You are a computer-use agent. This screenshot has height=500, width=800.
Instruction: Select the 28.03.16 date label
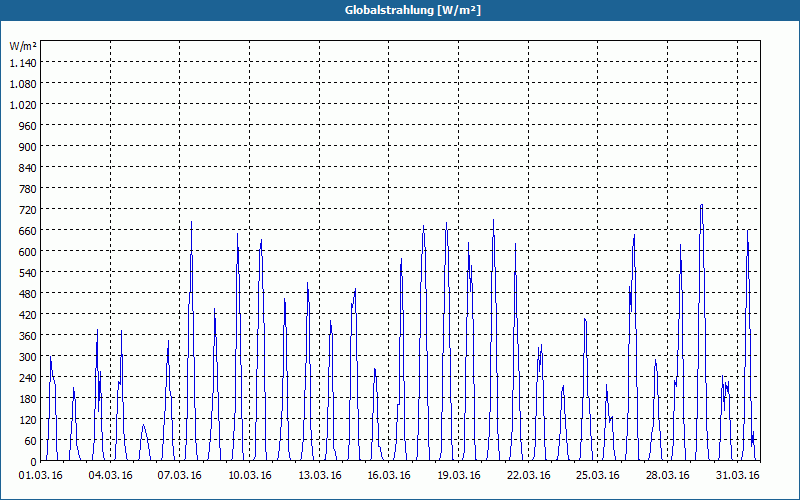[667, 476]
